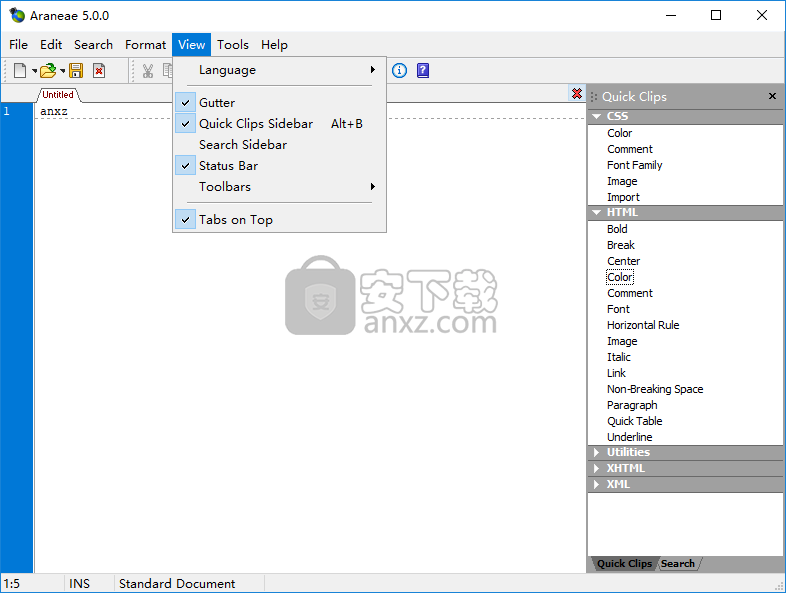Viewport: 786px width, 593px height.
Task: Click the Help book icon in toolbar
Action: [423, 71]
